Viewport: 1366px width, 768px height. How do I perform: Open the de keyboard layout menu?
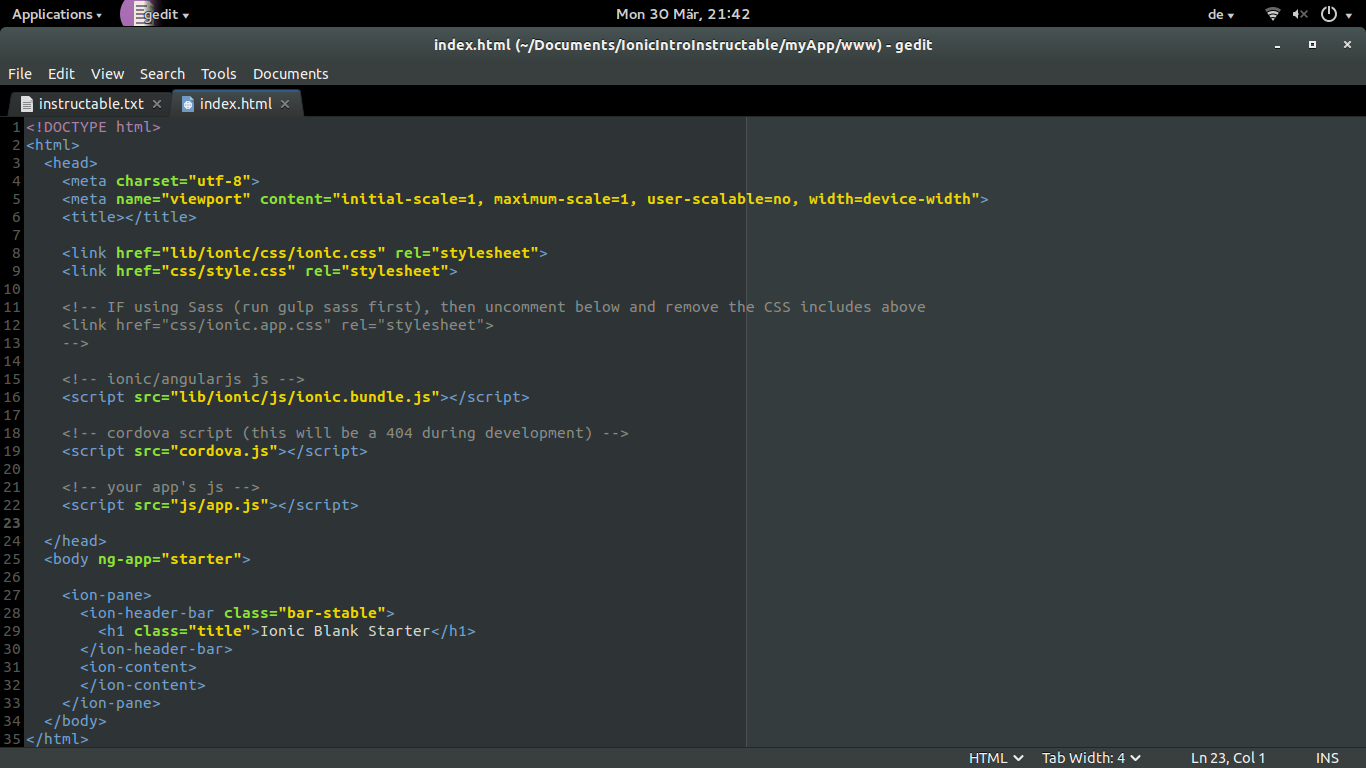(x=1221, y=14)
